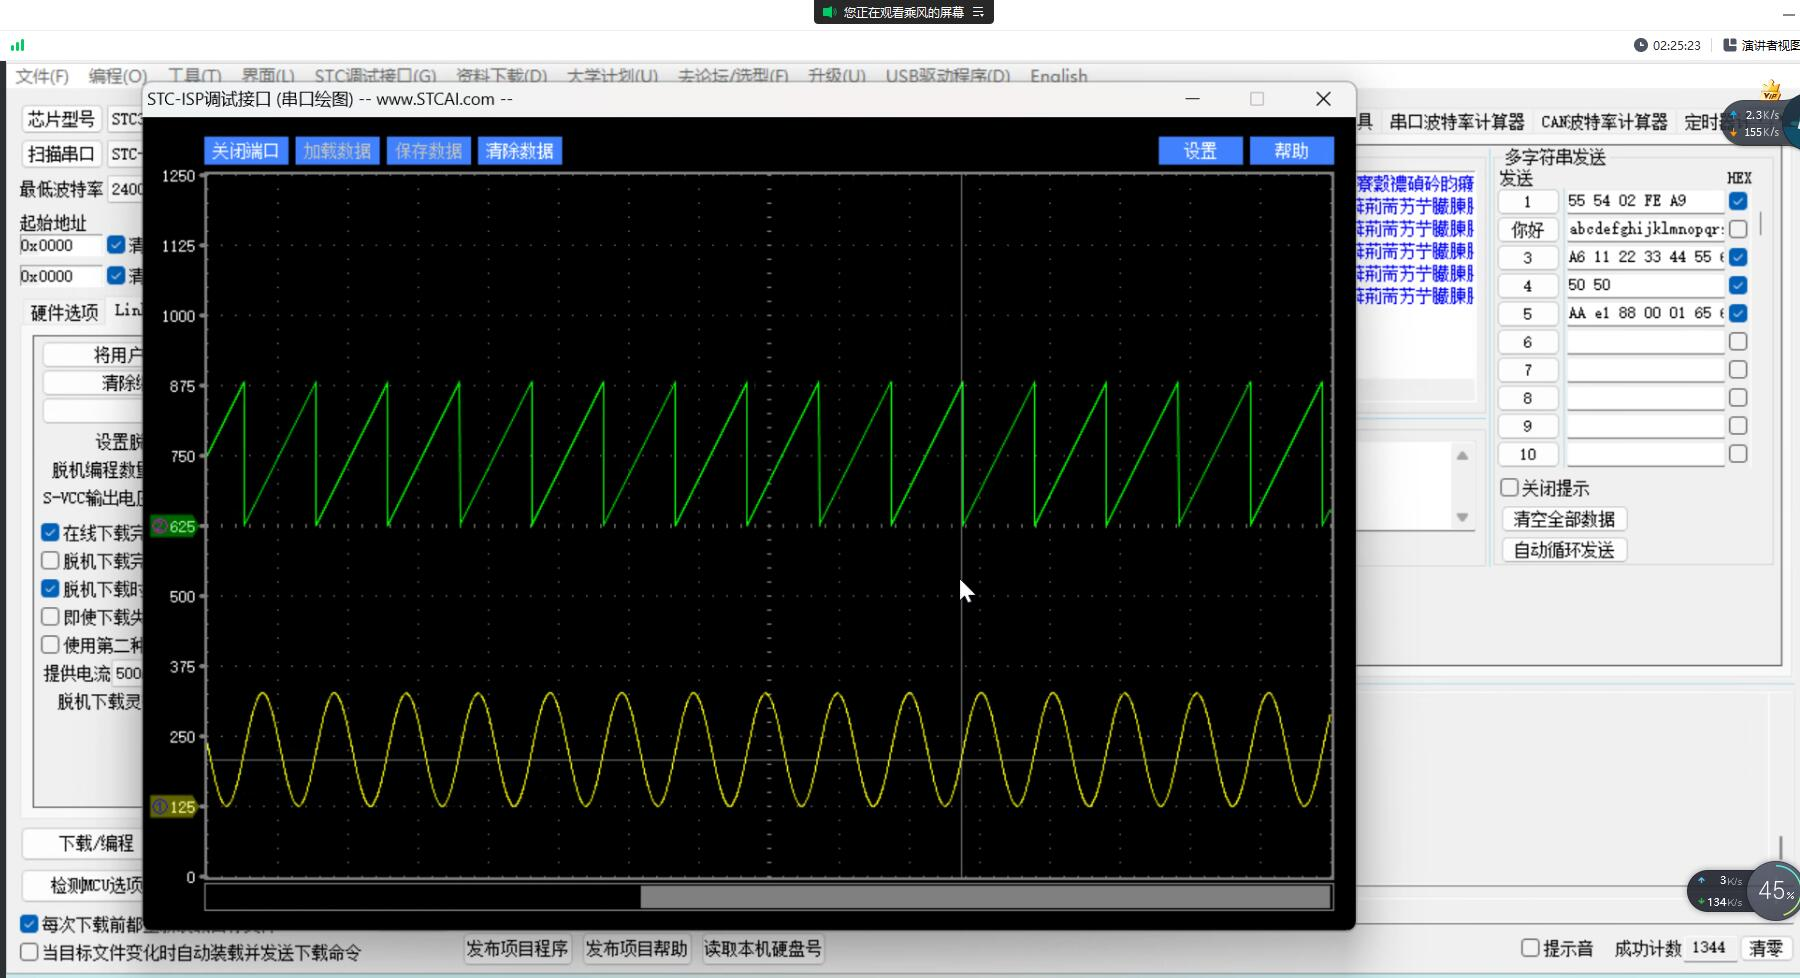Click 扫描串口 button
The width and height of the screenshot is (1800, 978).
[61, 153]
